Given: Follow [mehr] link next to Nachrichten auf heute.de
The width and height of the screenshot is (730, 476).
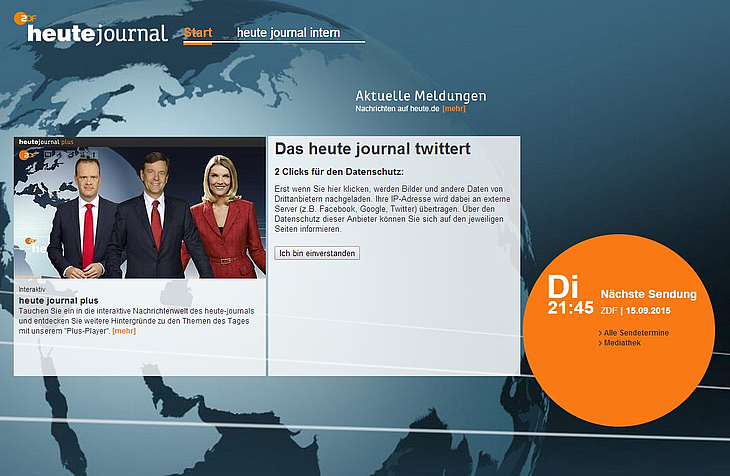Looking at the screenshot, I should (454, 109).
